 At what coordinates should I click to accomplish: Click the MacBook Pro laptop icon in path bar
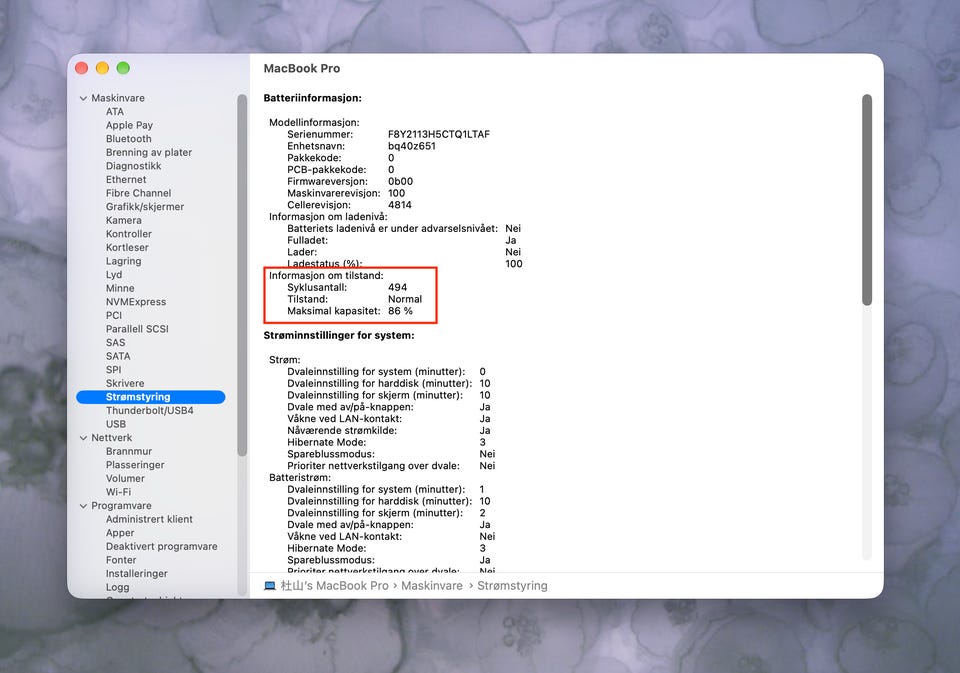point(270,586)
